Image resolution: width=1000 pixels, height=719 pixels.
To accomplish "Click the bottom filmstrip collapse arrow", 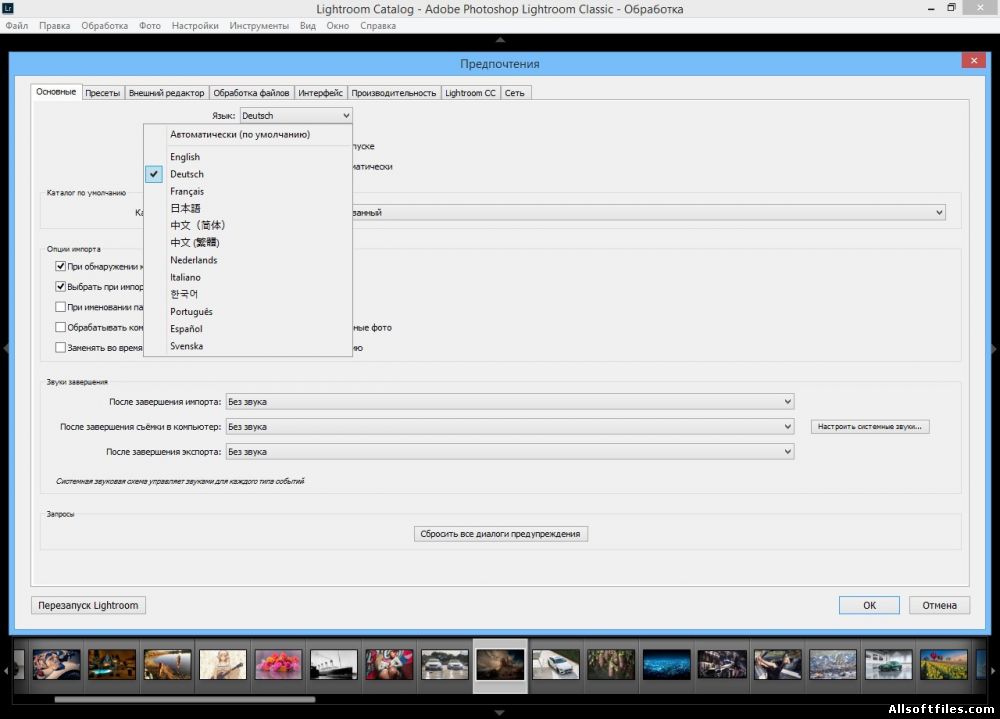I will (500, 712).
